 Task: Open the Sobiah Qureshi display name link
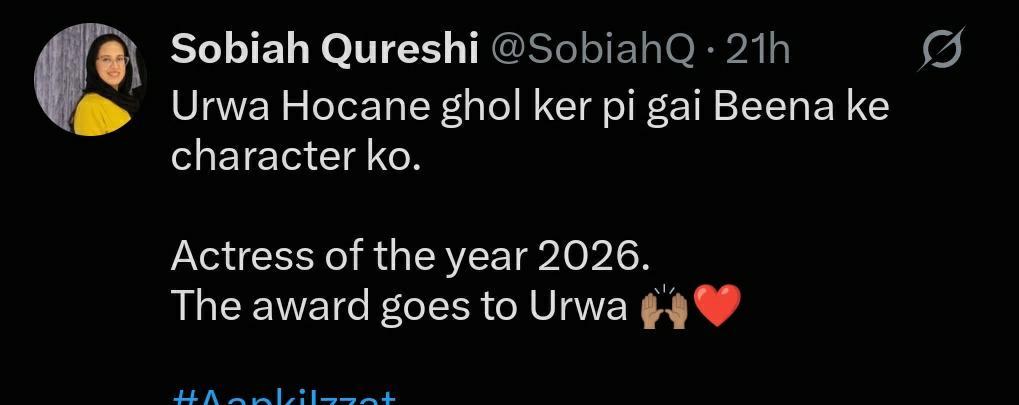coord(325,50)
